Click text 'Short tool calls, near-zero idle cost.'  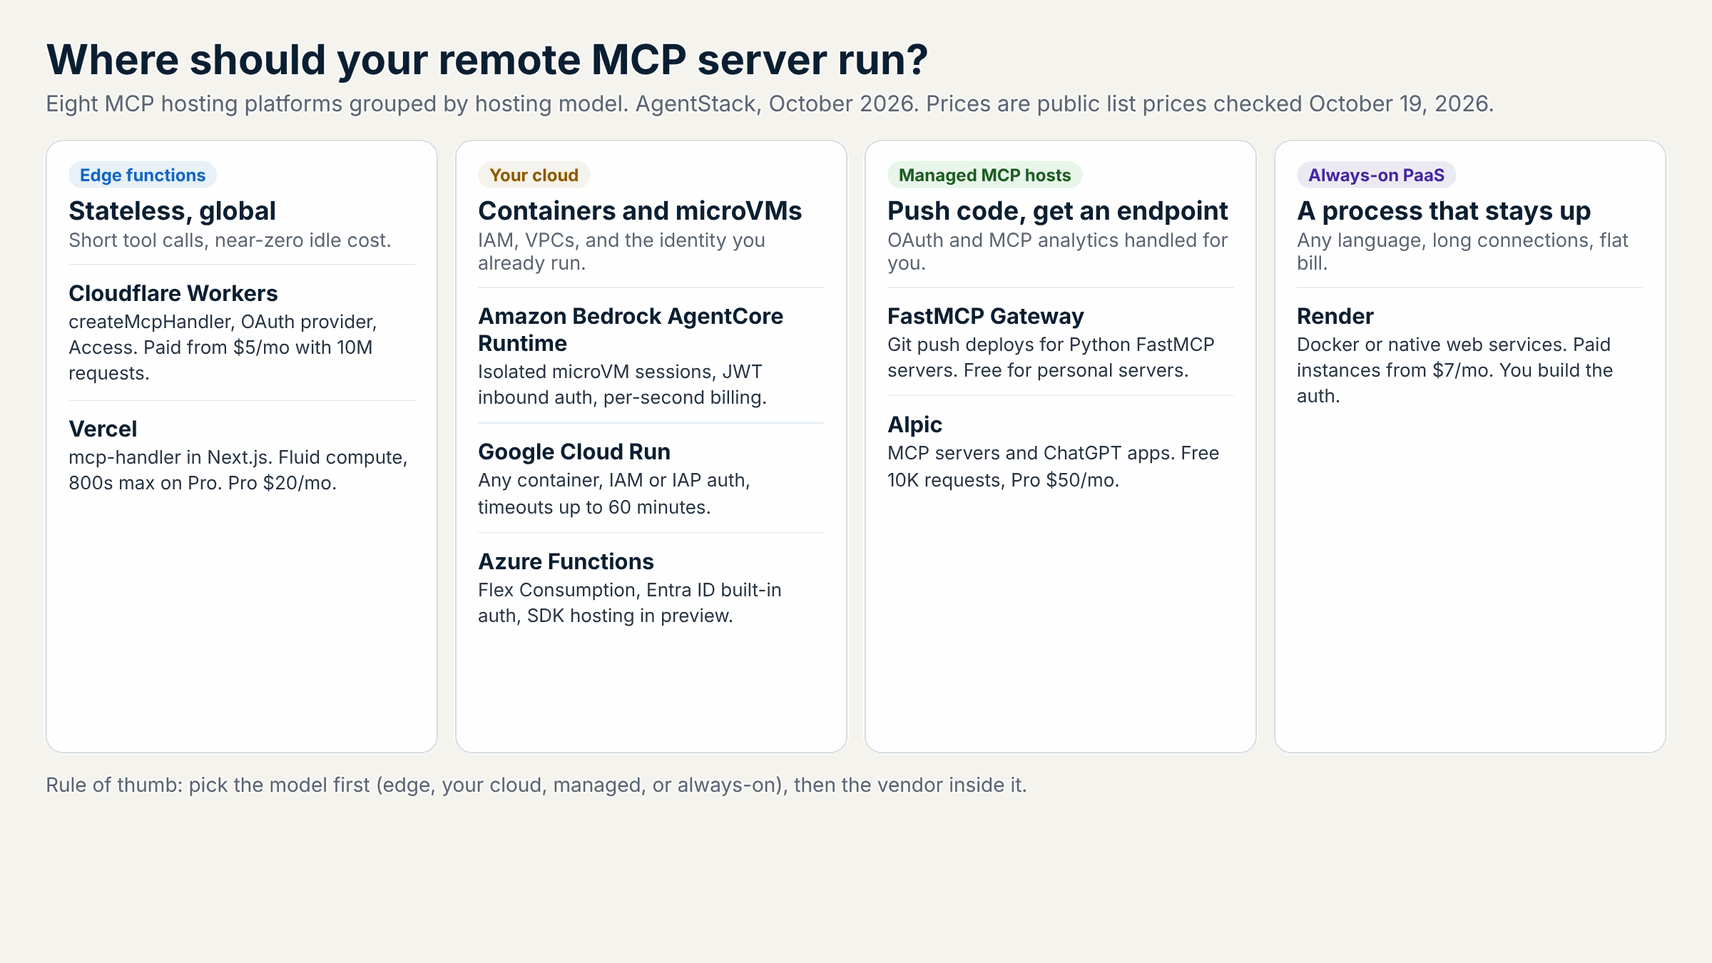229,240
